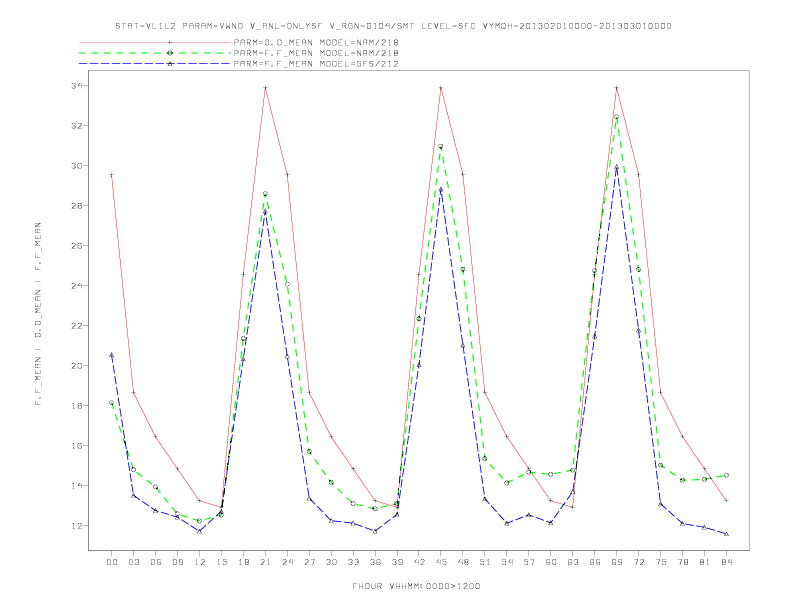792x612 pixels.
Task: Click x-axis tick label 06
Action: pyautogui.click(x=156, y=562)
